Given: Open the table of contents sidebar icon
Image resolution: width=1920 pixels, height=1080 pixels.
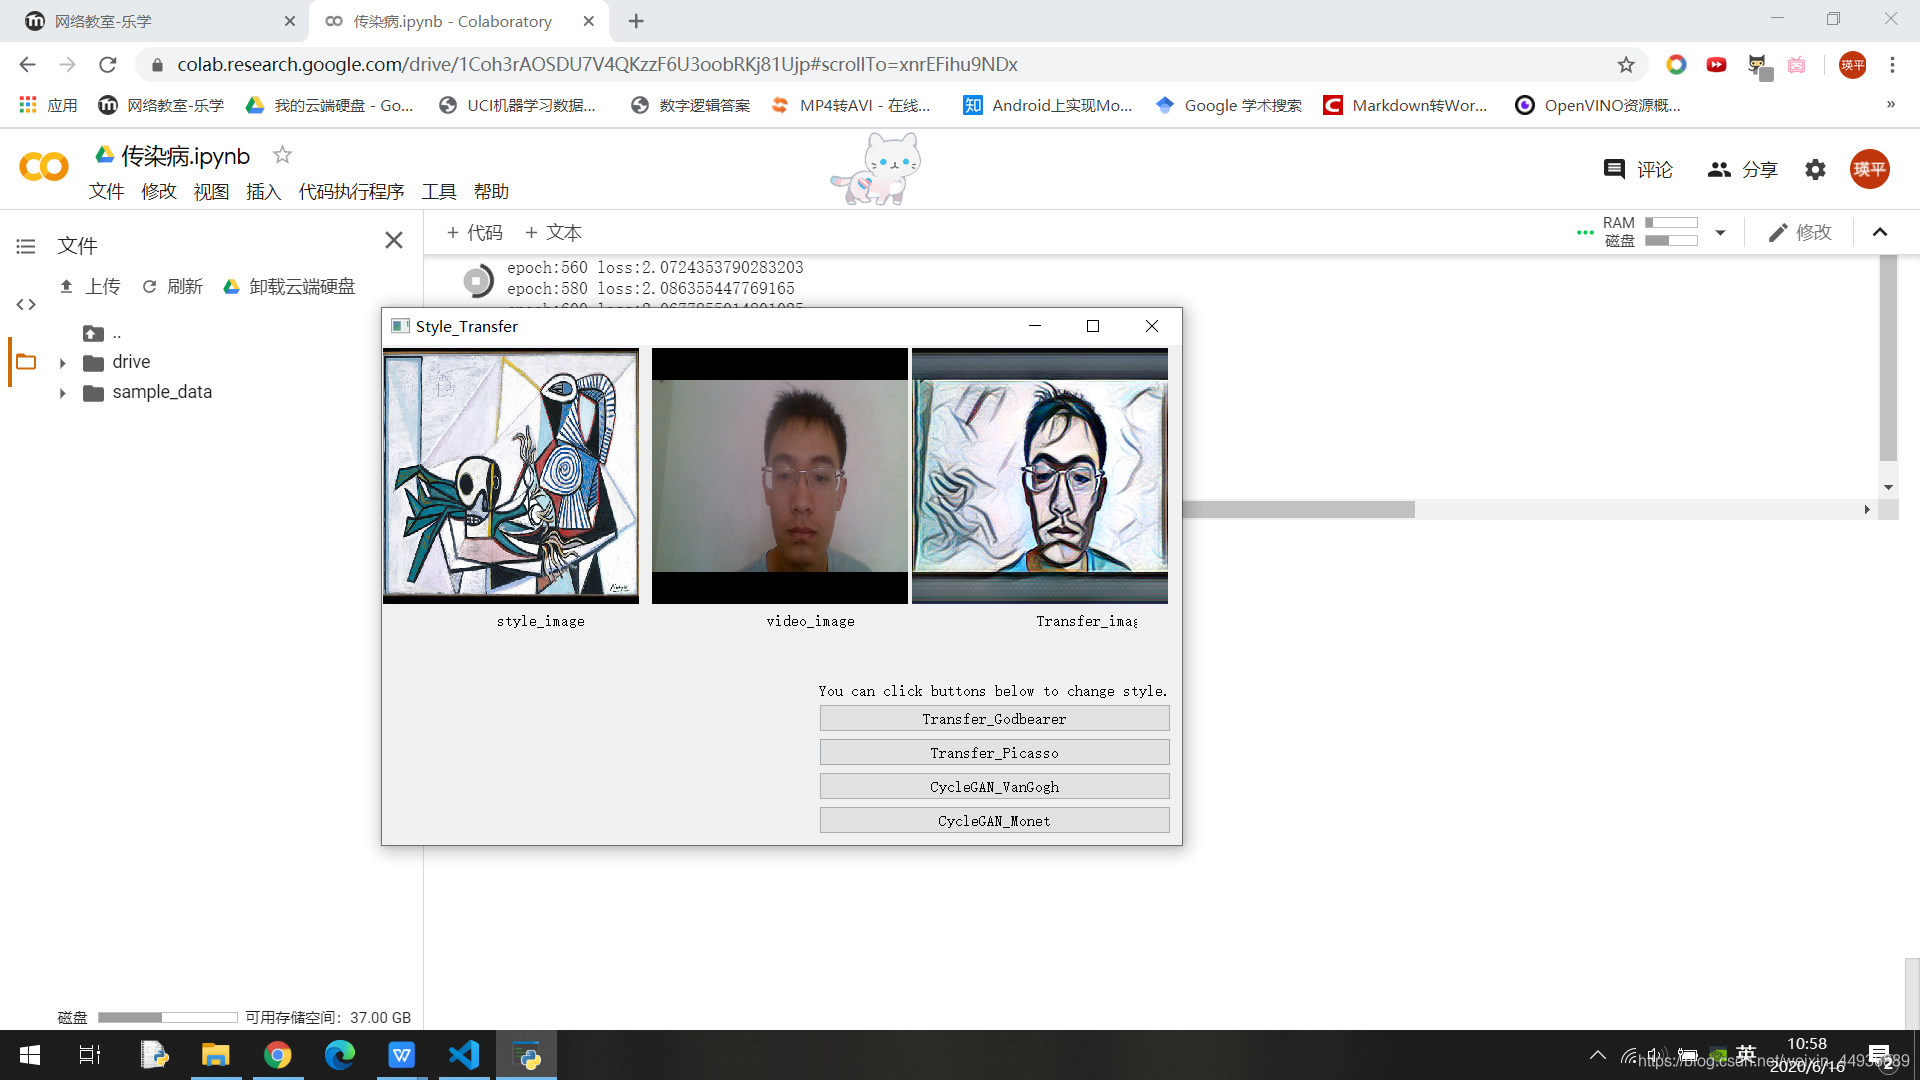Looking at the screenshot, I should [x=26, y=246].
